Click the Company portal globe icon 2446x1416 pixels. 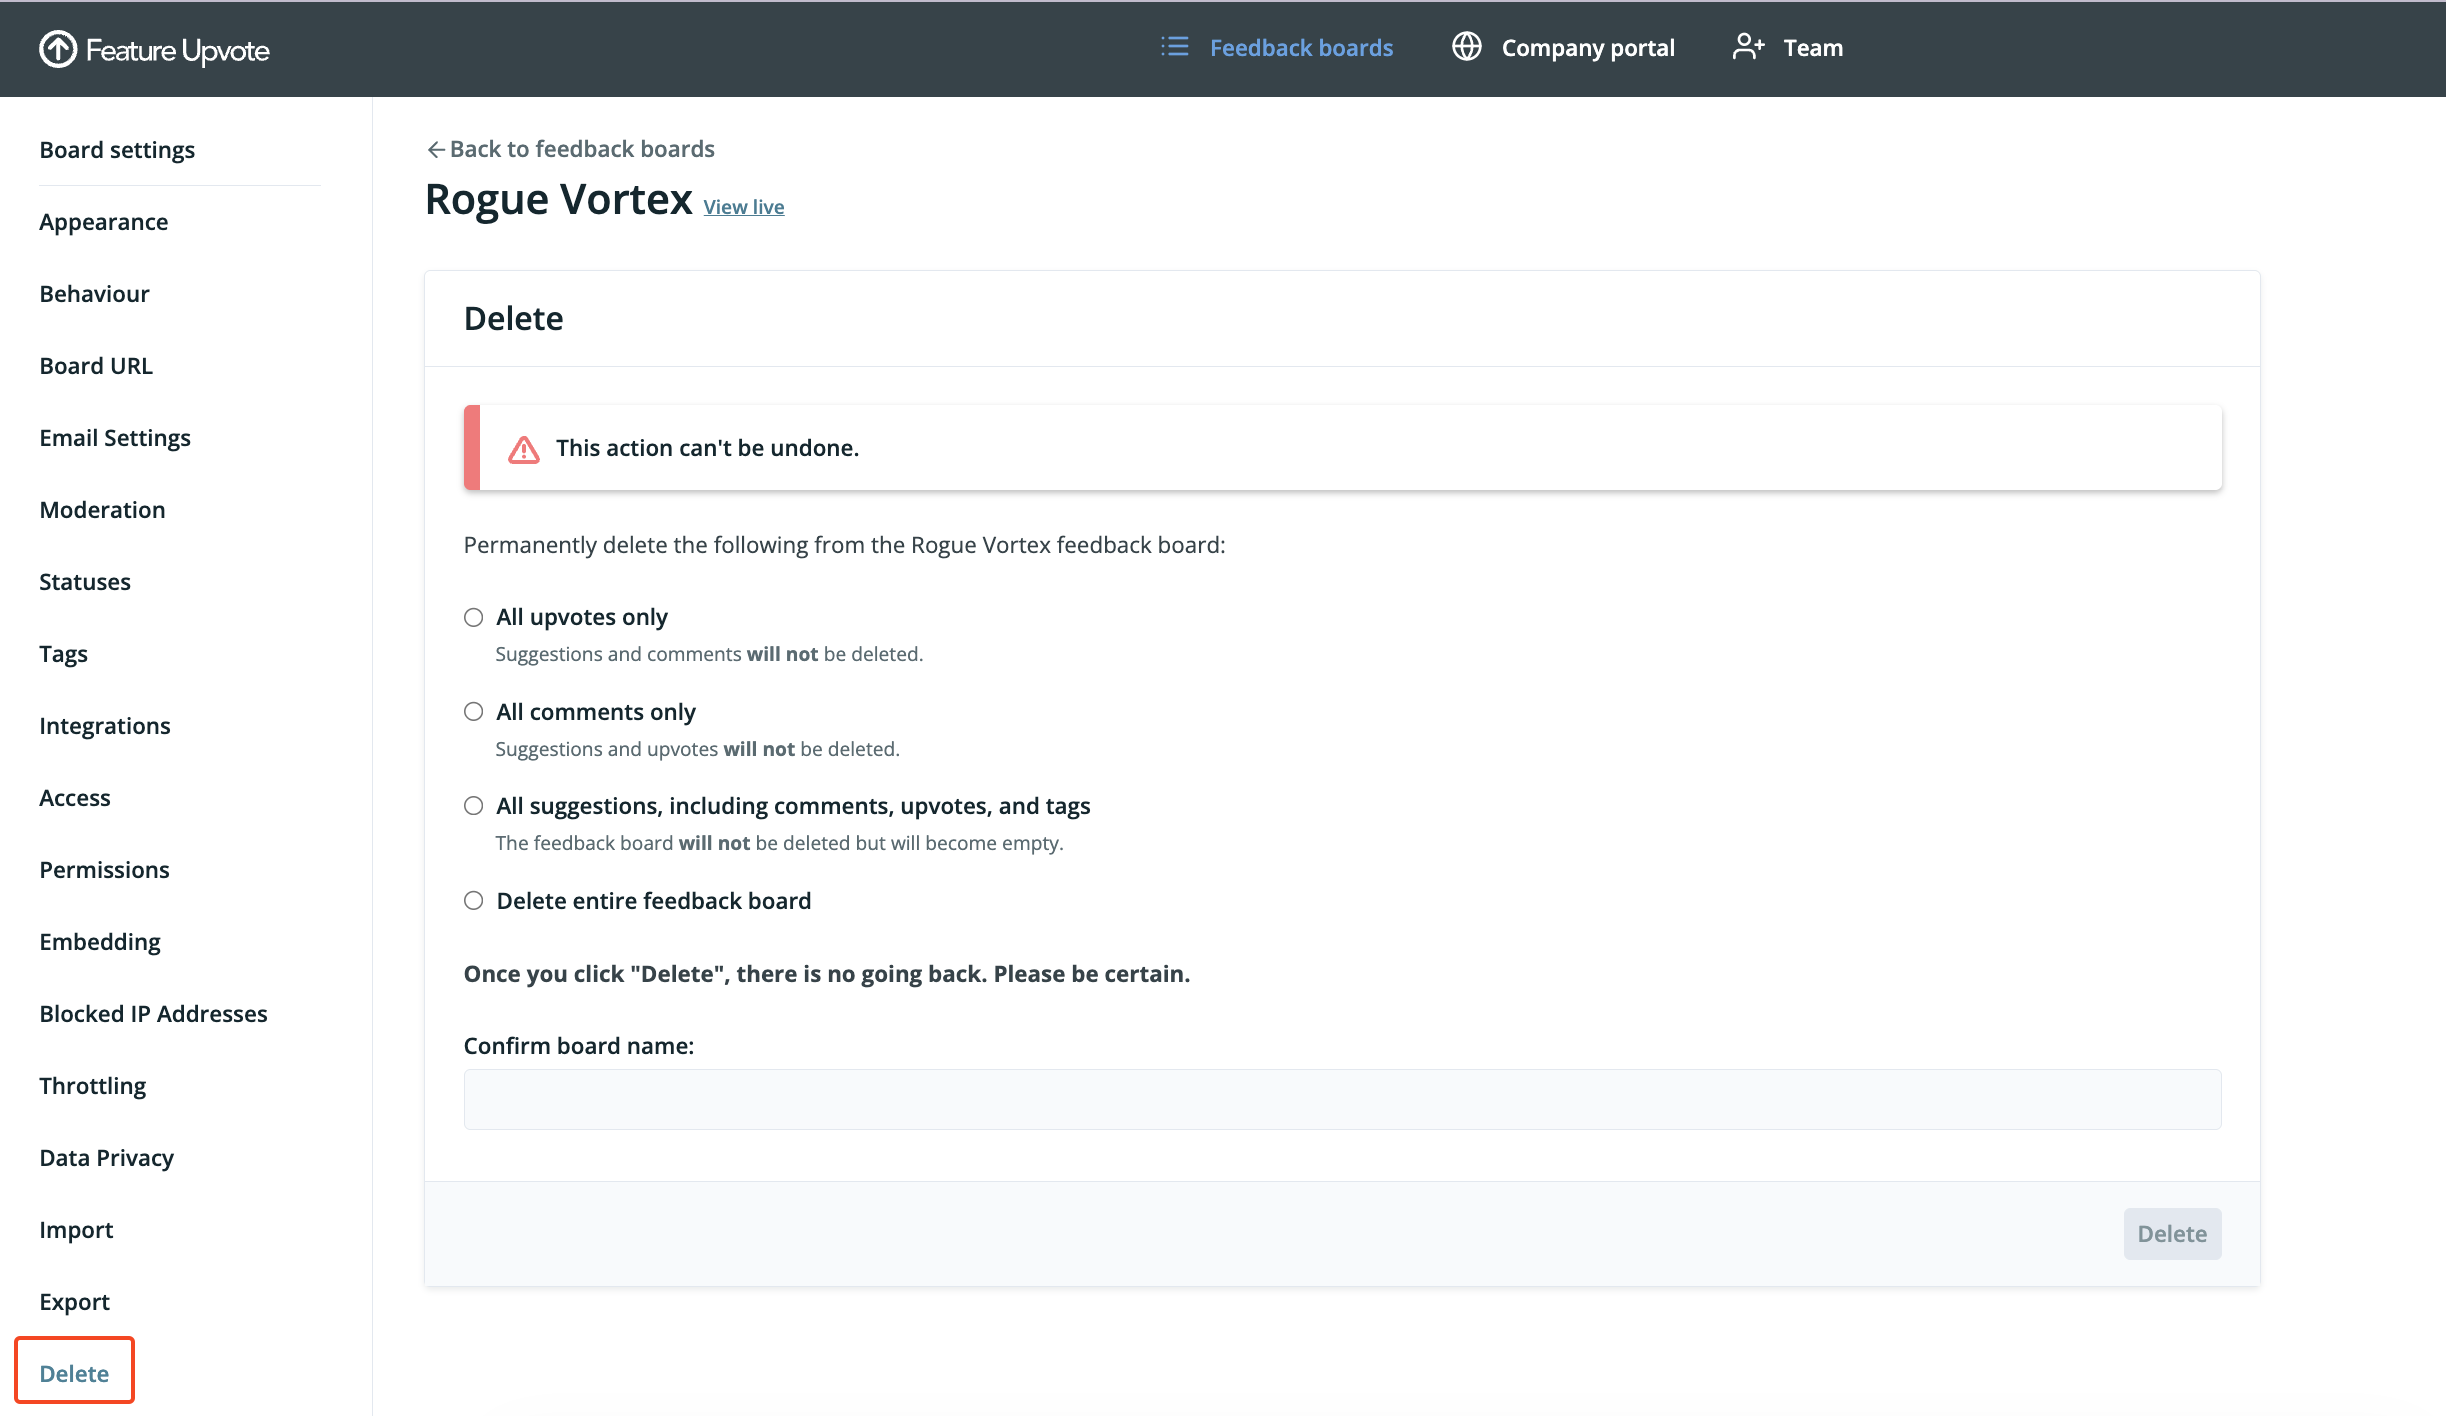[1466, 47]
